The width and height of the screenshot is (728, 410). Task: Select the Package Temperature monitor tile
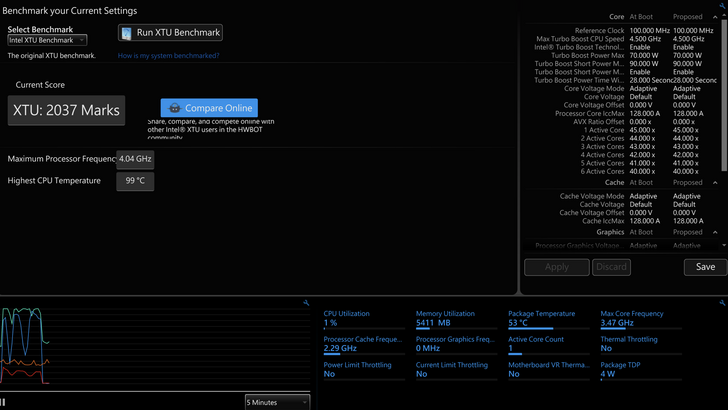[548, 319]
